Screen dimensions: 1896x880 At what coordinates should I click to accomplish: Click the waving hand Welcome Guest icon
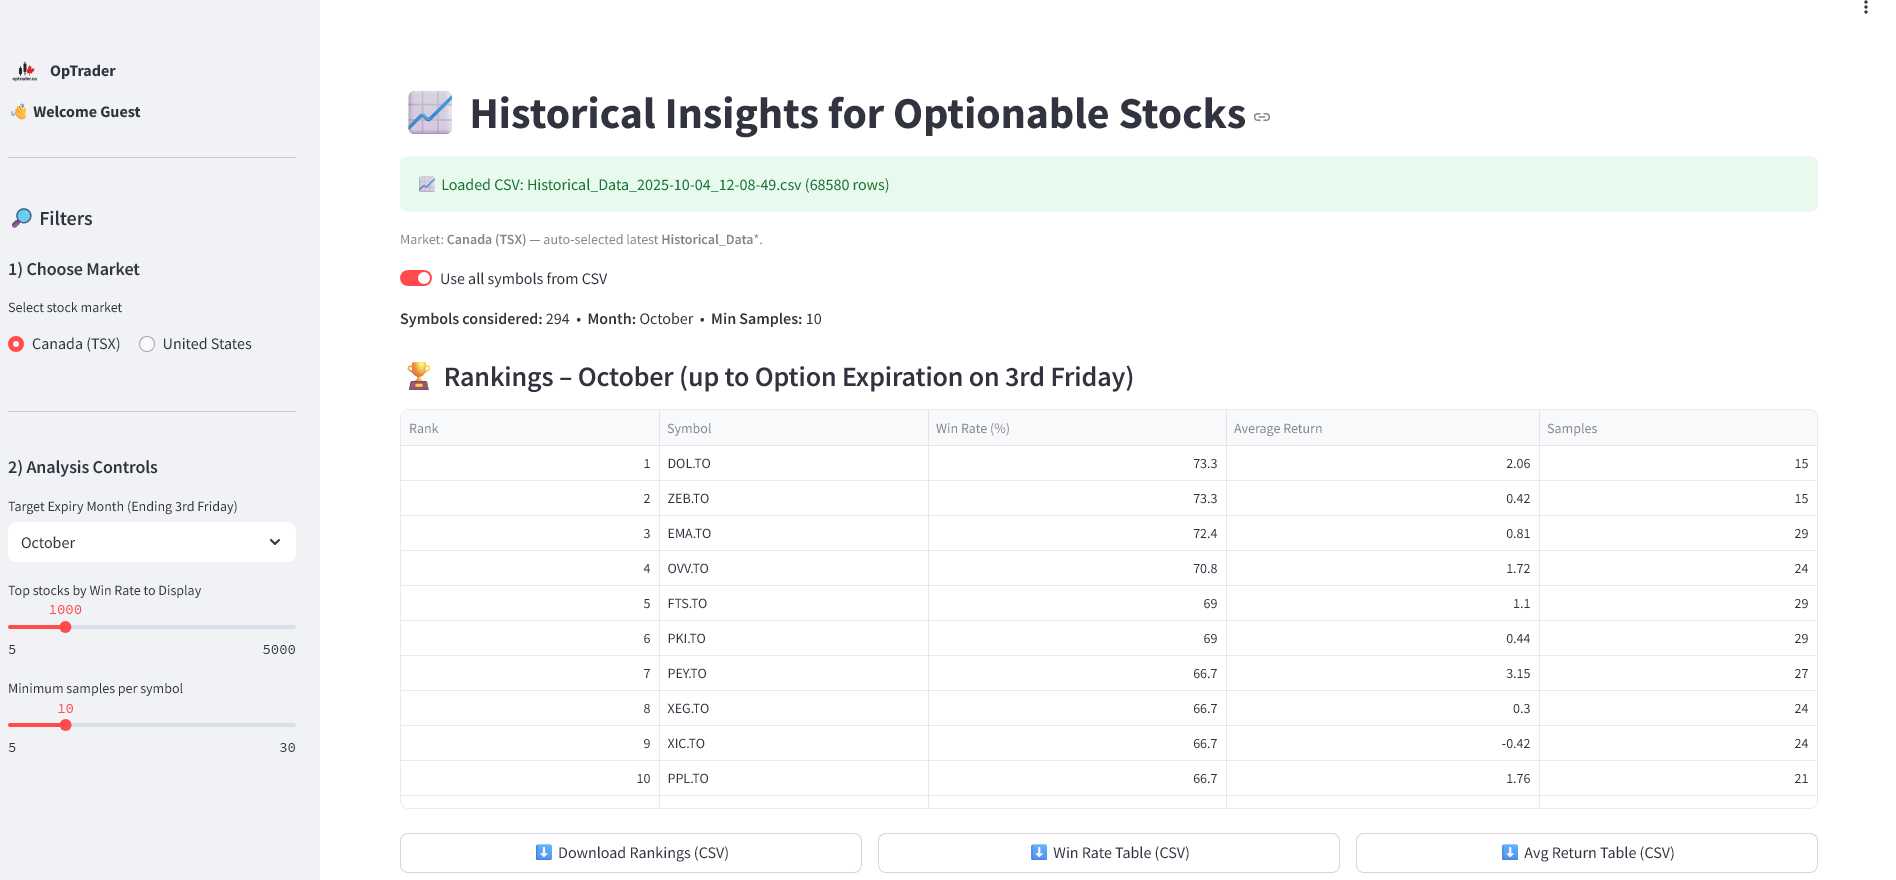pyautogui.click(x=19, y=112)
